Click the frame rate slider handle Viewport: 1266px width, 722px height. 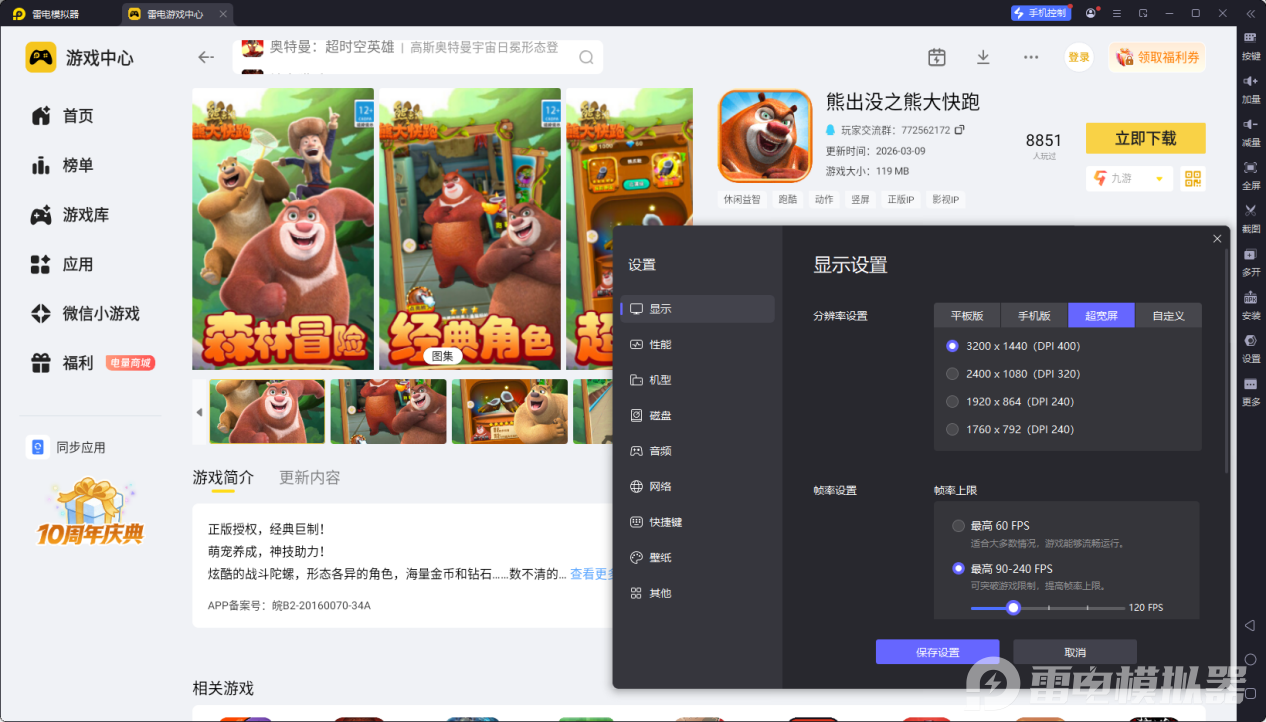click(x=1013, y=608)
